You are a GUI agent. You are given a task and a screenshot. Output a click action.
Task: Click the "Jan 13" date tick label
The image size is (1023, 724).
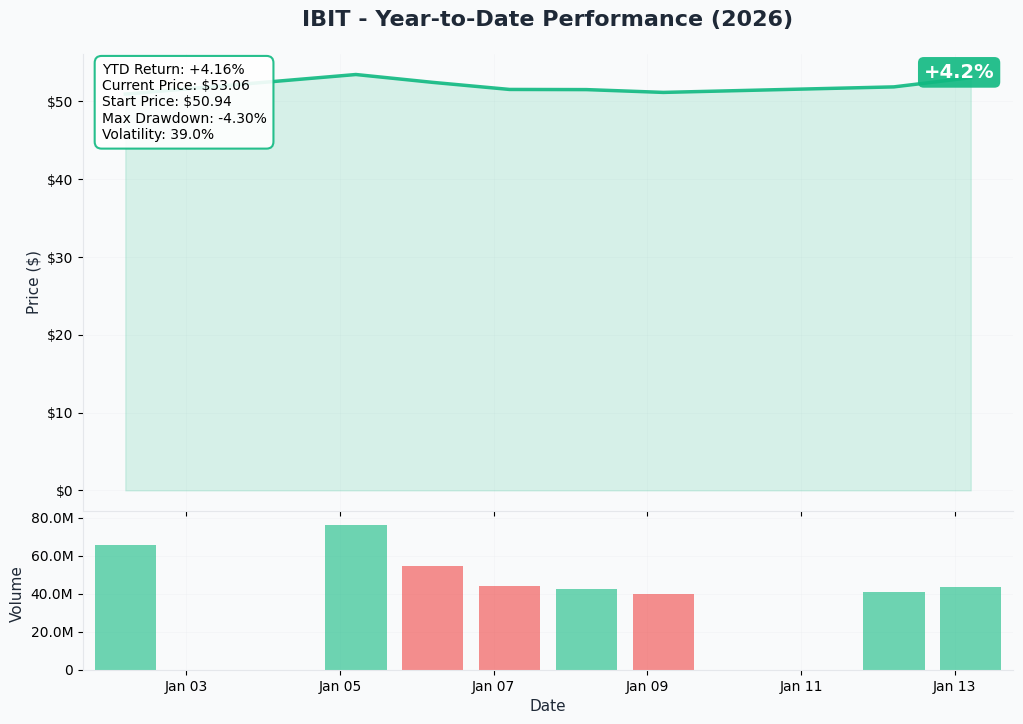tap(954, 686)
